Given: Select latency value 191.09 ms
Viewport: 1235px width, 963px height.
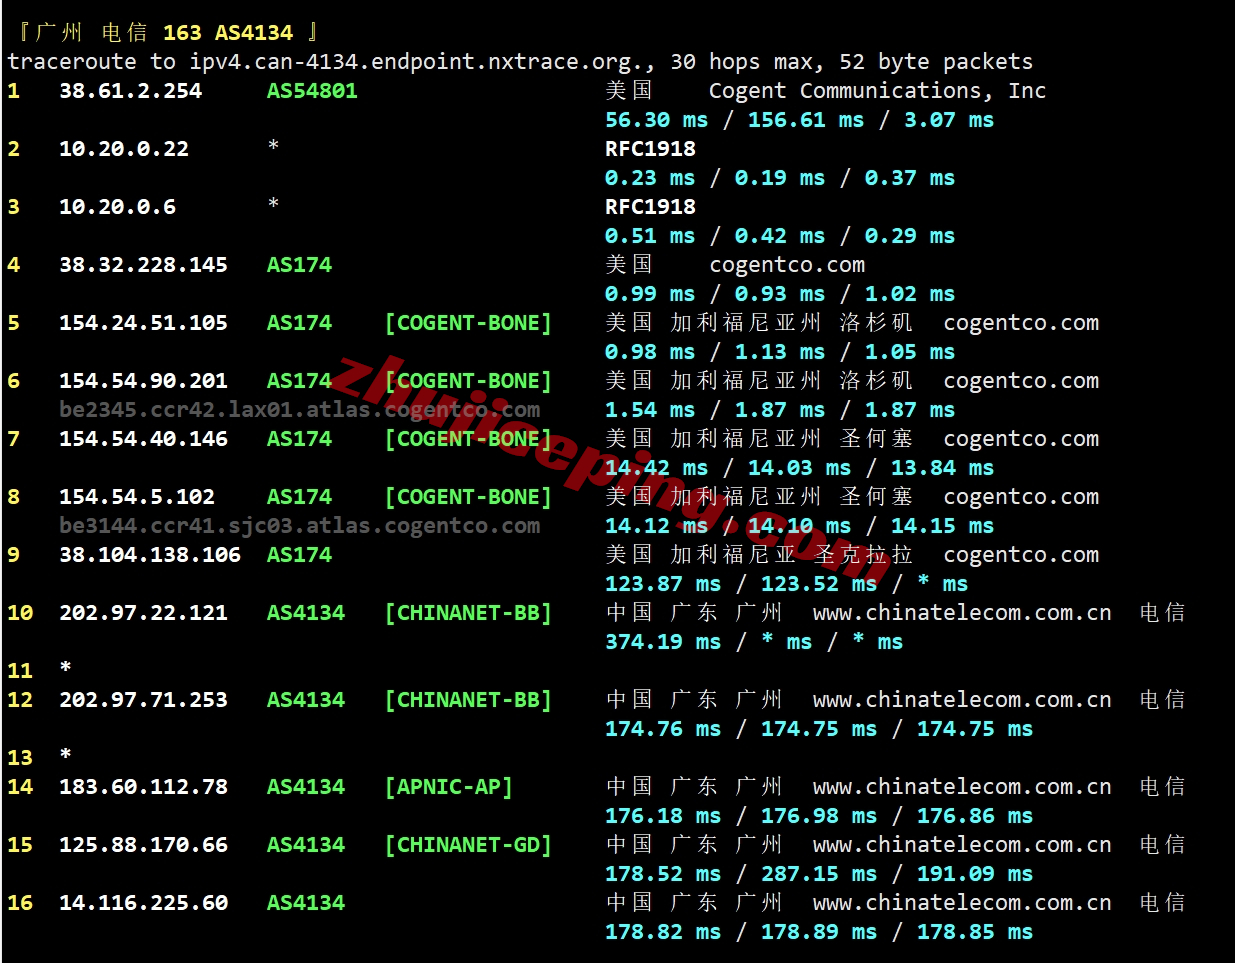Looking at the screenshot, I should [974, 874].
